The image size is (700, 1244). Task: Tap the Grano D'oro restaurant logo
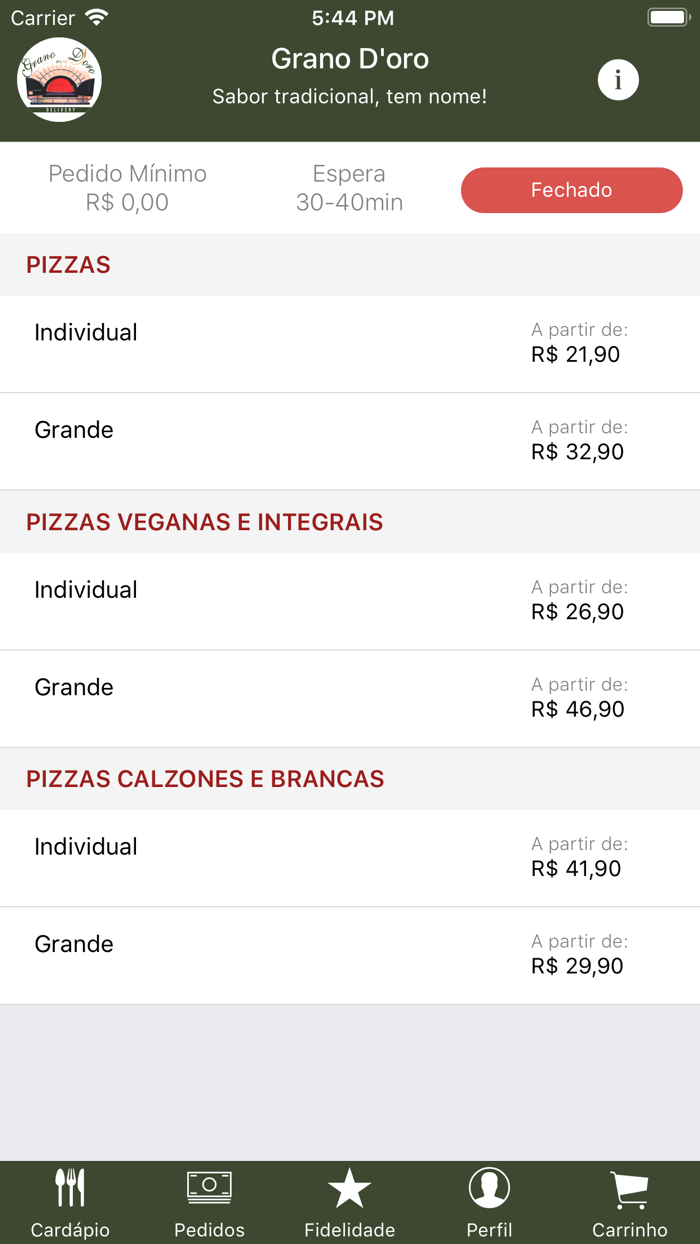[59, 80]
